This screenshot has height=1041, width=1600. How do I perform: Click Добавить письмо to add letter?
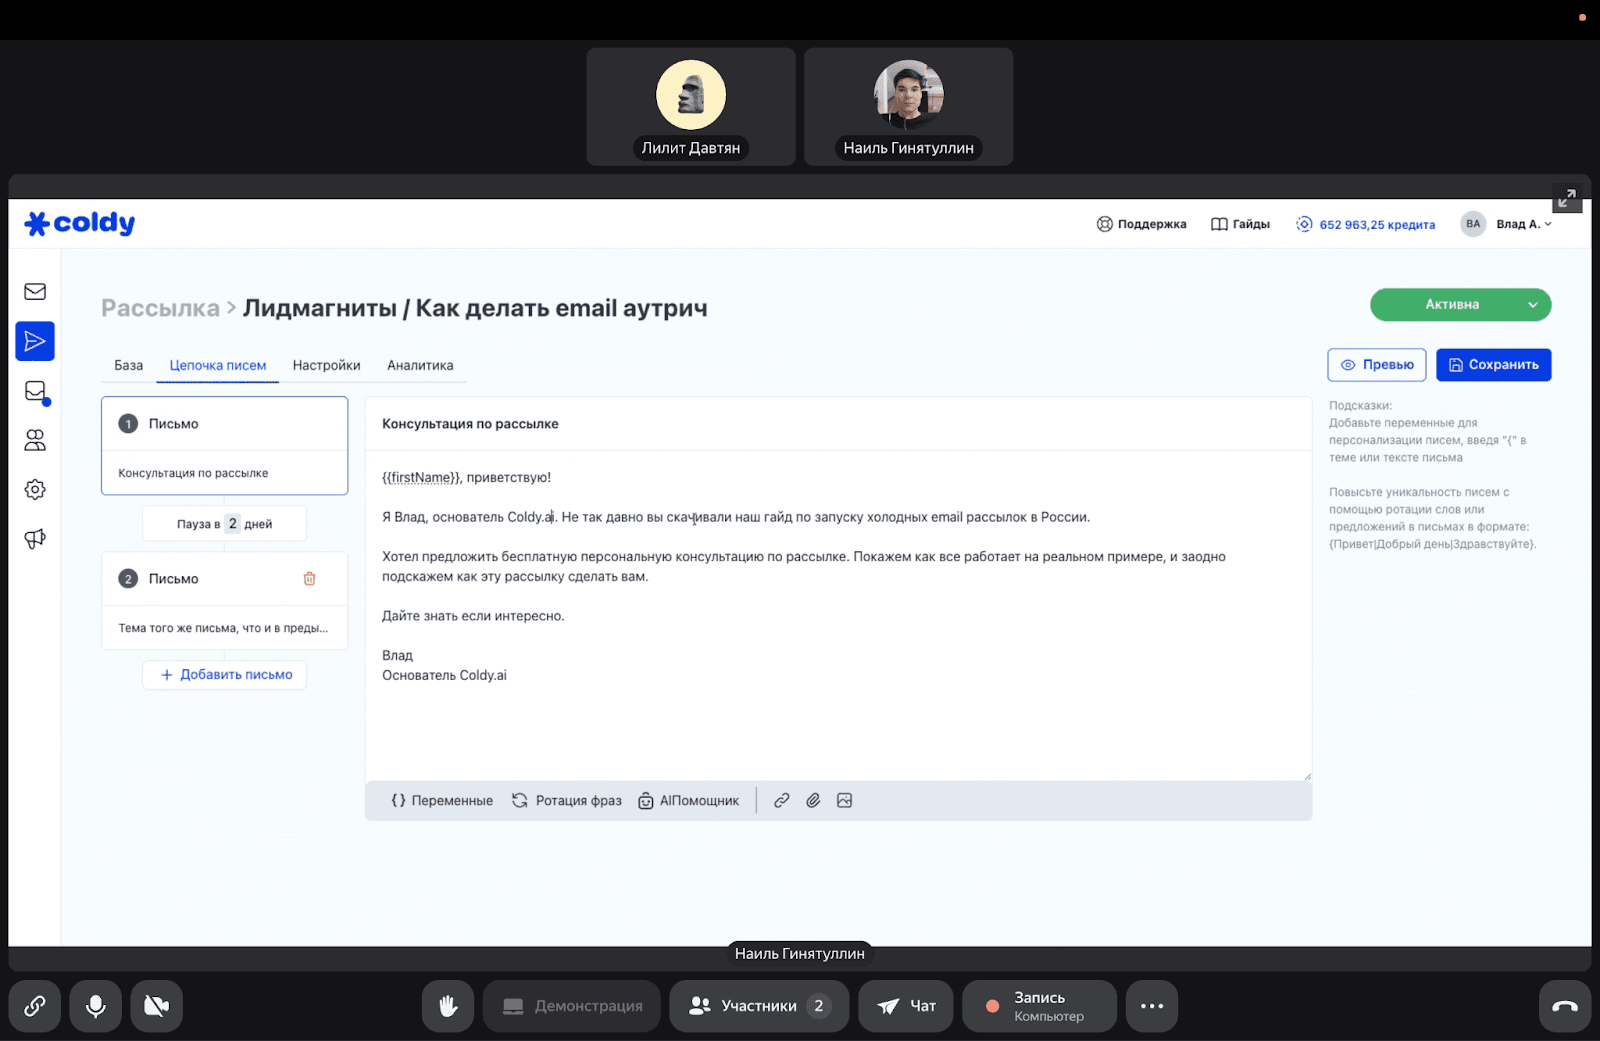coord(225,675)
